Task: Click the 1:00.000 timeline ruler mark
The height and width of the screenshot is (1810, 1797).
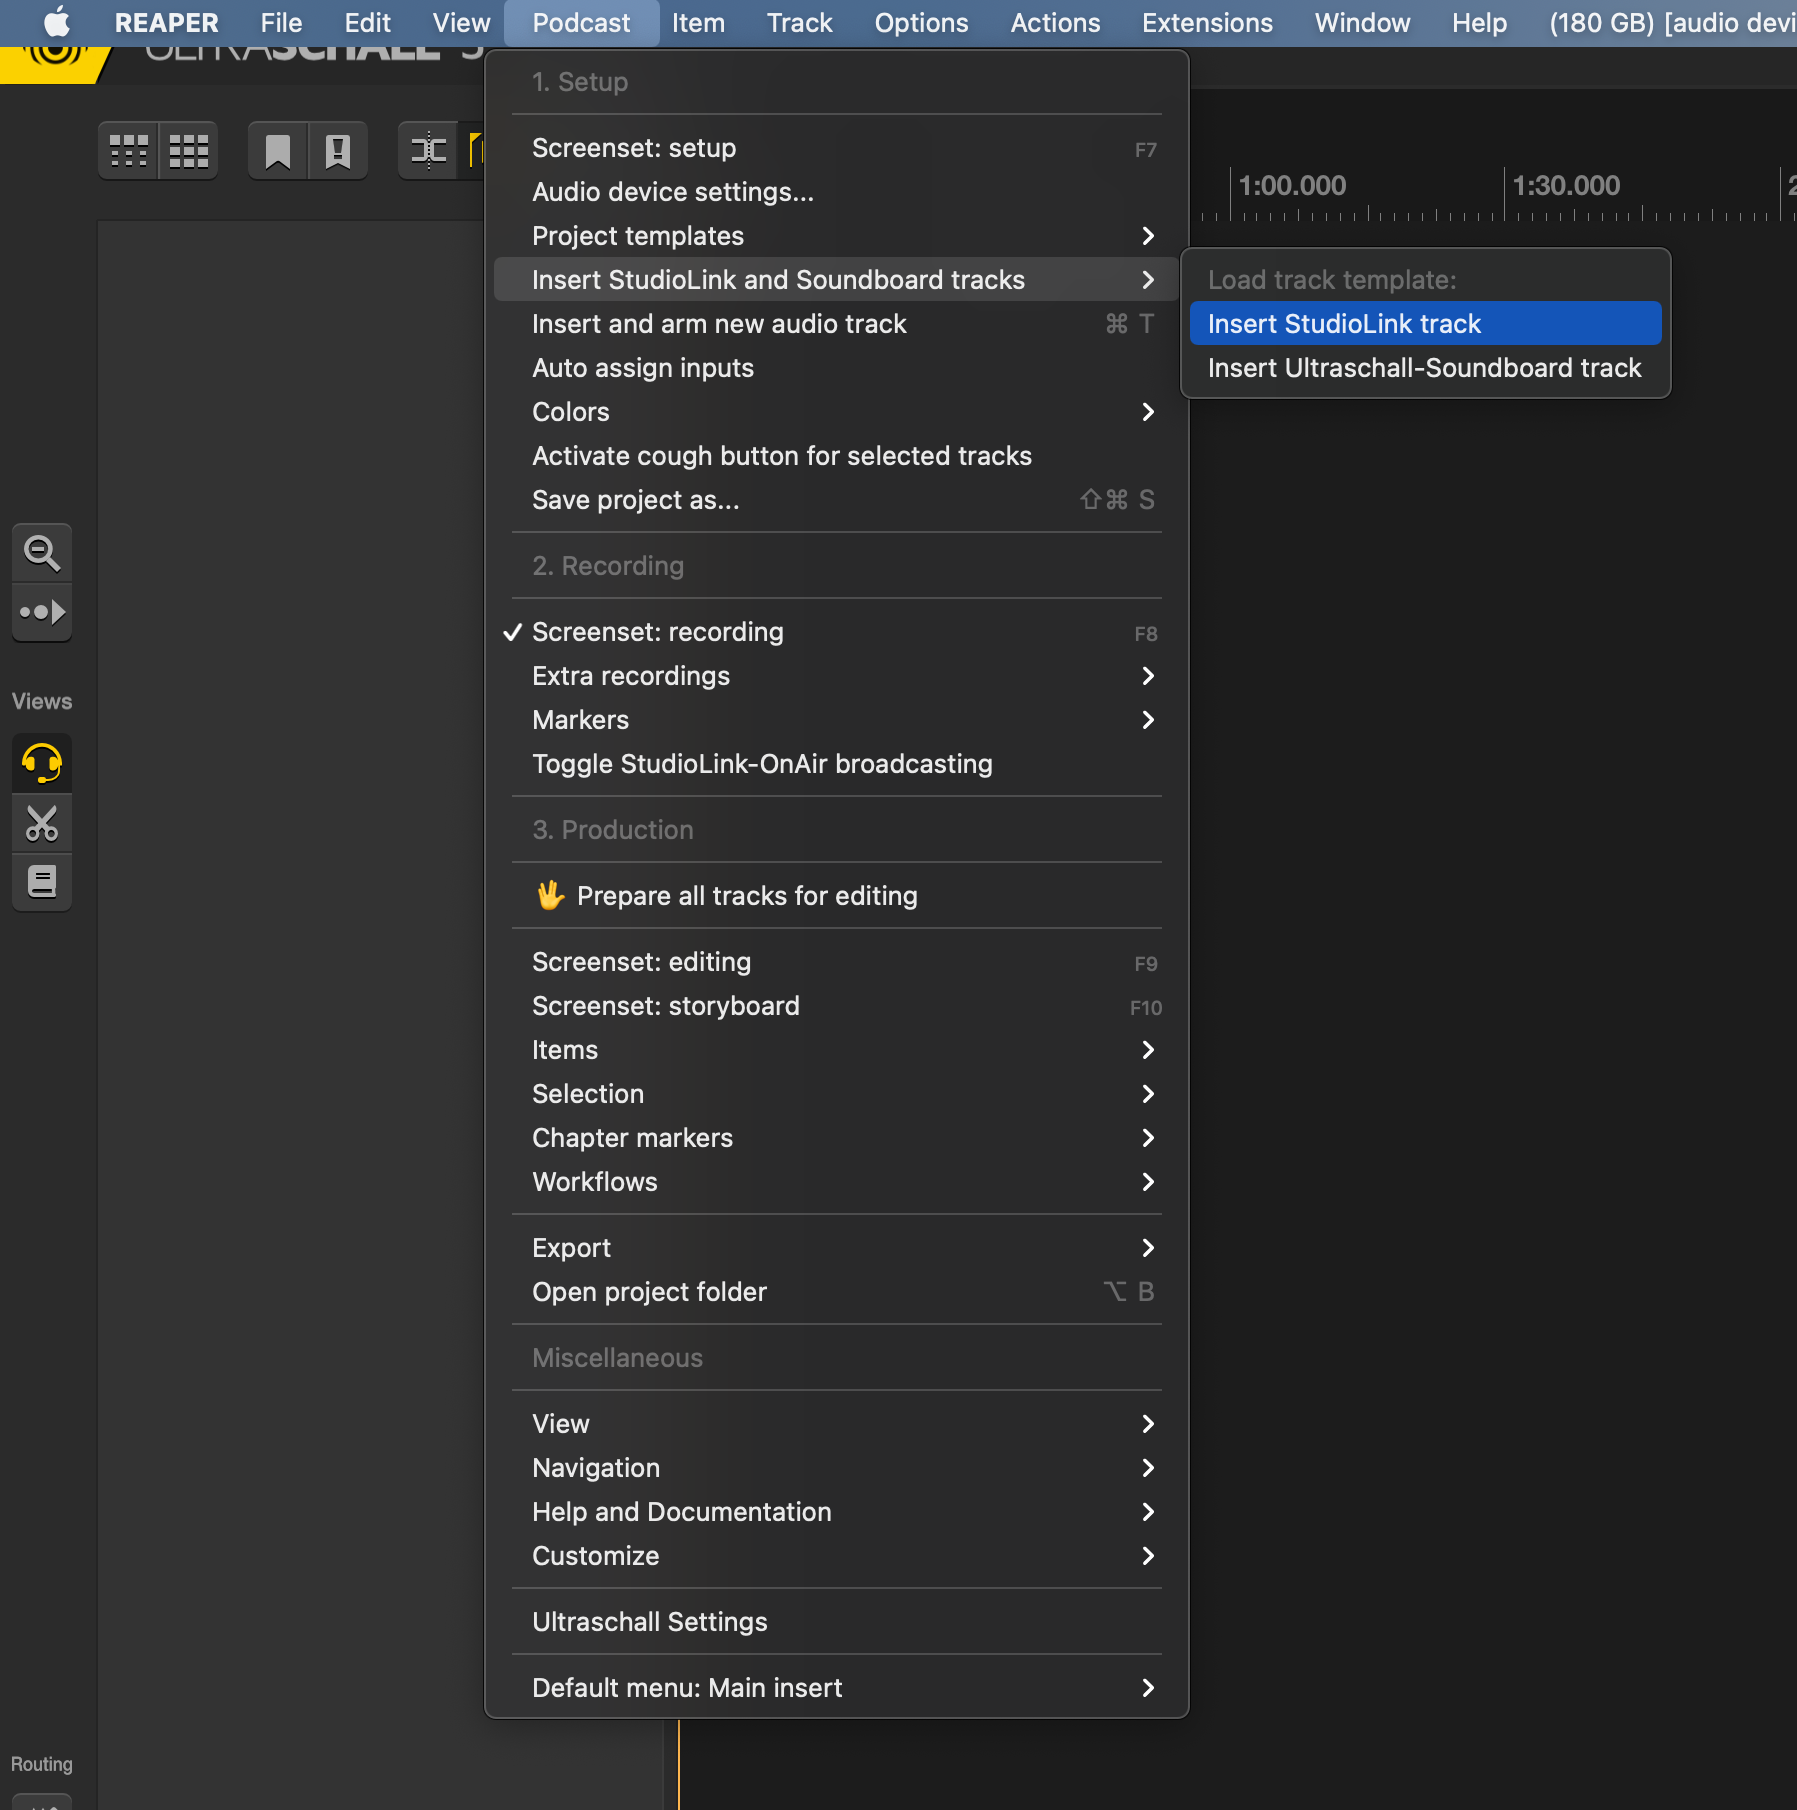Action: (x=1291, y=186)
